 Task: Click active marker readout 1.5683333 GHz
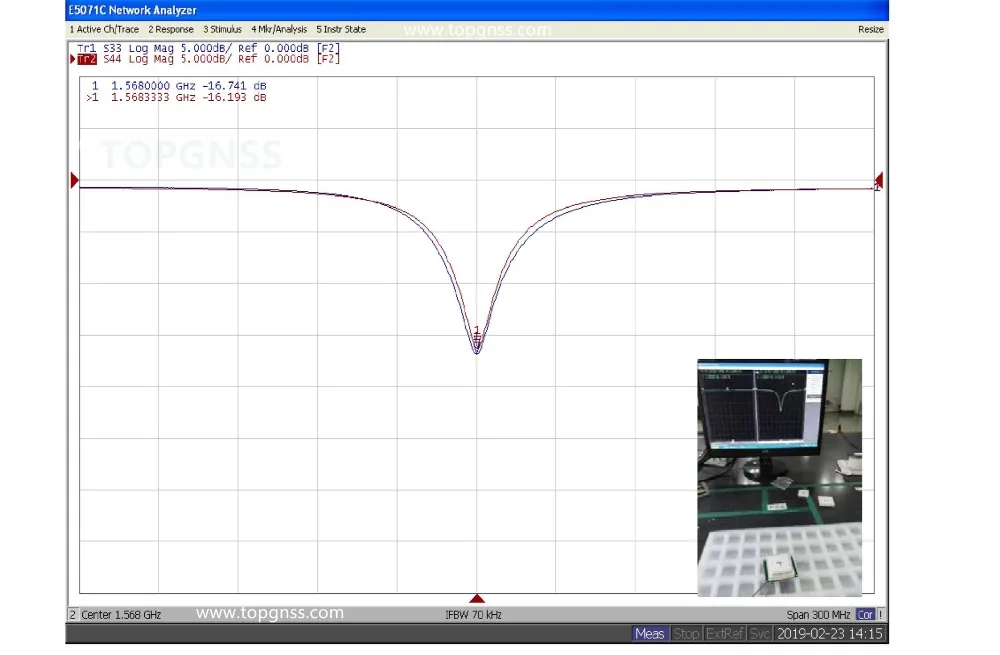(x=176, y=98)
